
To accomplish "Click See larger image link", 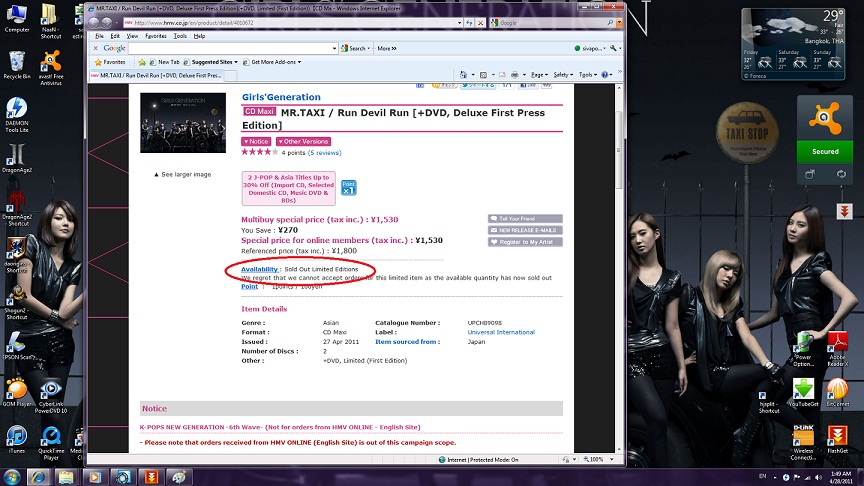I will pos(182,174).
